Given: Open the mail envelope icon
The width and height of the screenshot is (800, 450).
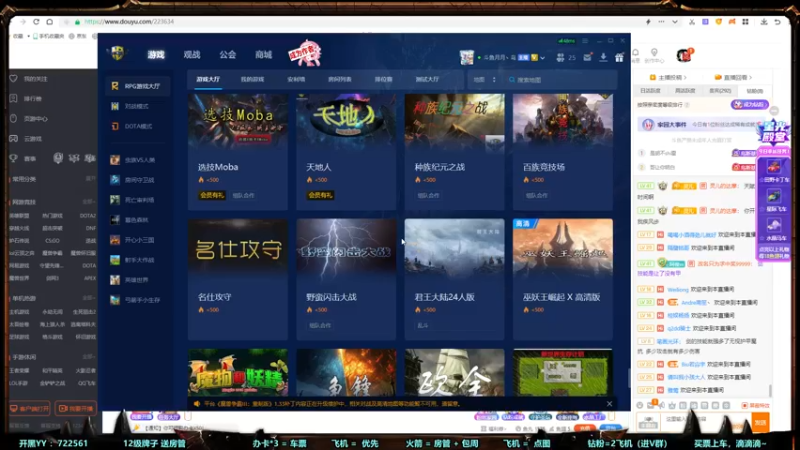Looking at the screenshot, I should coord(588,57).
